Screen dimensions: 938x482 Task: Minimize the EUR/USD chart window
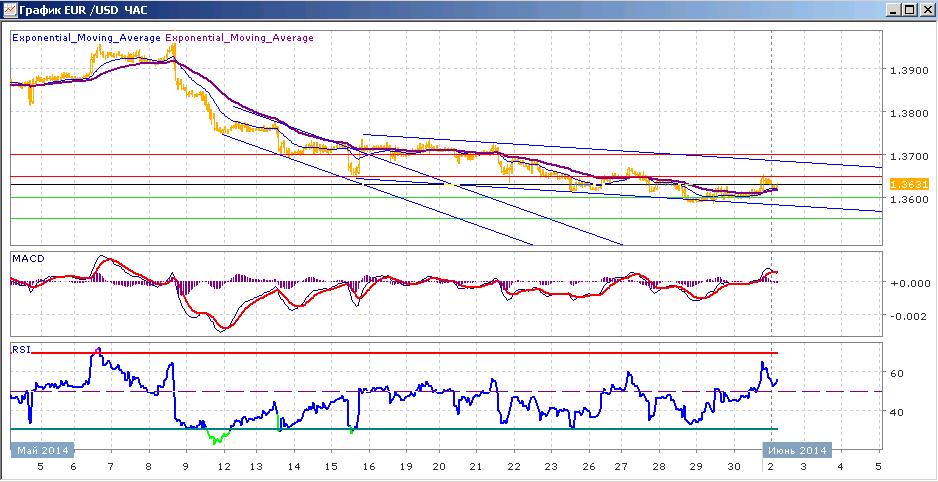click(x=894, y=10)
